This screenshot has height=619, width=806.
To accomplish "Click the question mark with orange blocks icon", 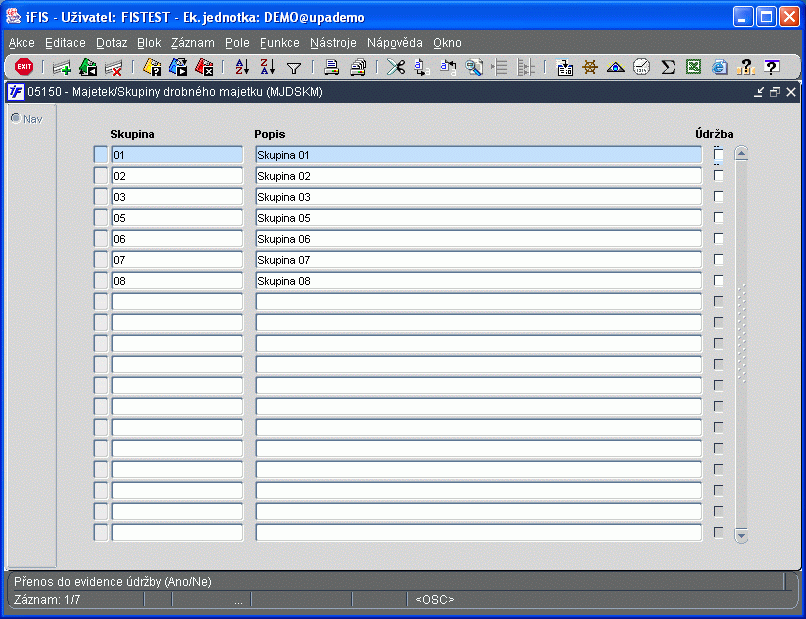I will pyautogui.click(x=745, y=67).
